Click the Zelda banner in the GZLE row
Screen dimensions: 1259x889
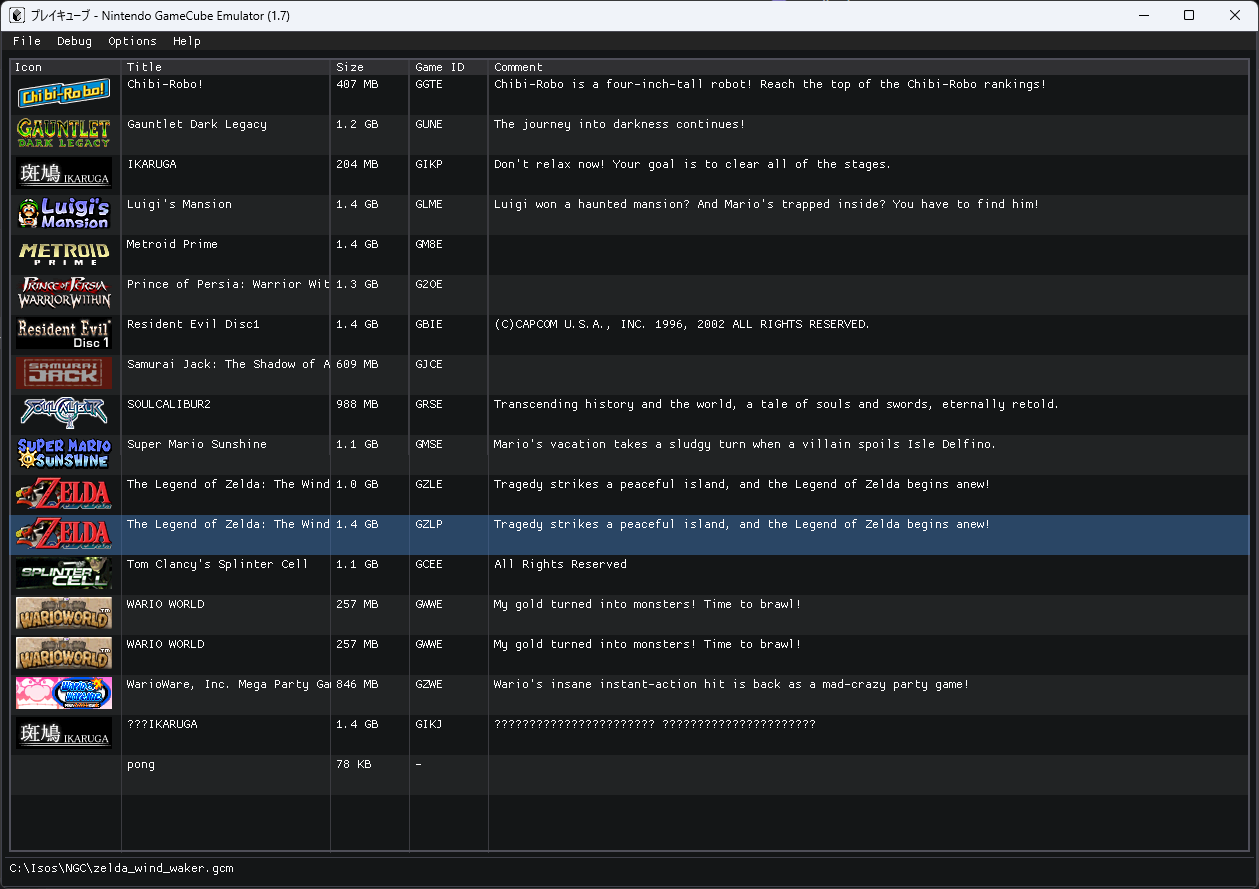click(64, 494)
